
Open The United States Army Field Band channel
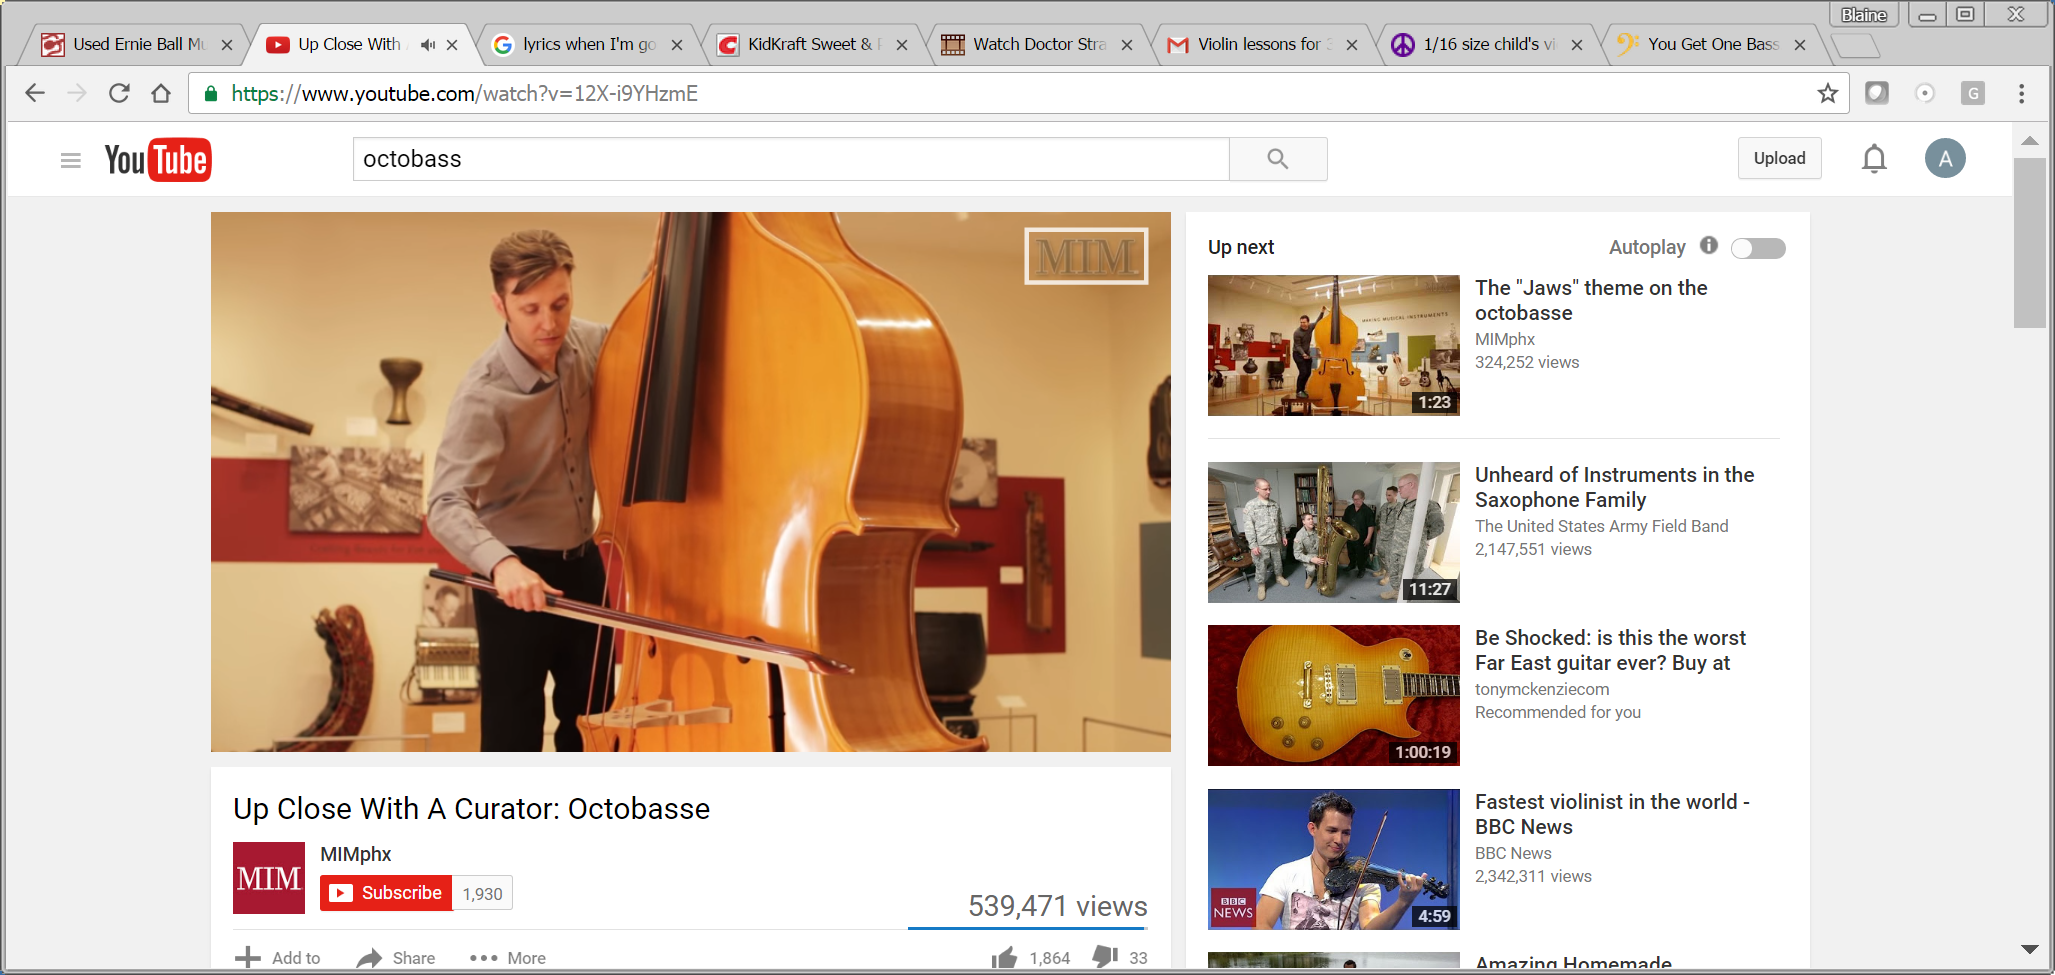coord(1601,526)
